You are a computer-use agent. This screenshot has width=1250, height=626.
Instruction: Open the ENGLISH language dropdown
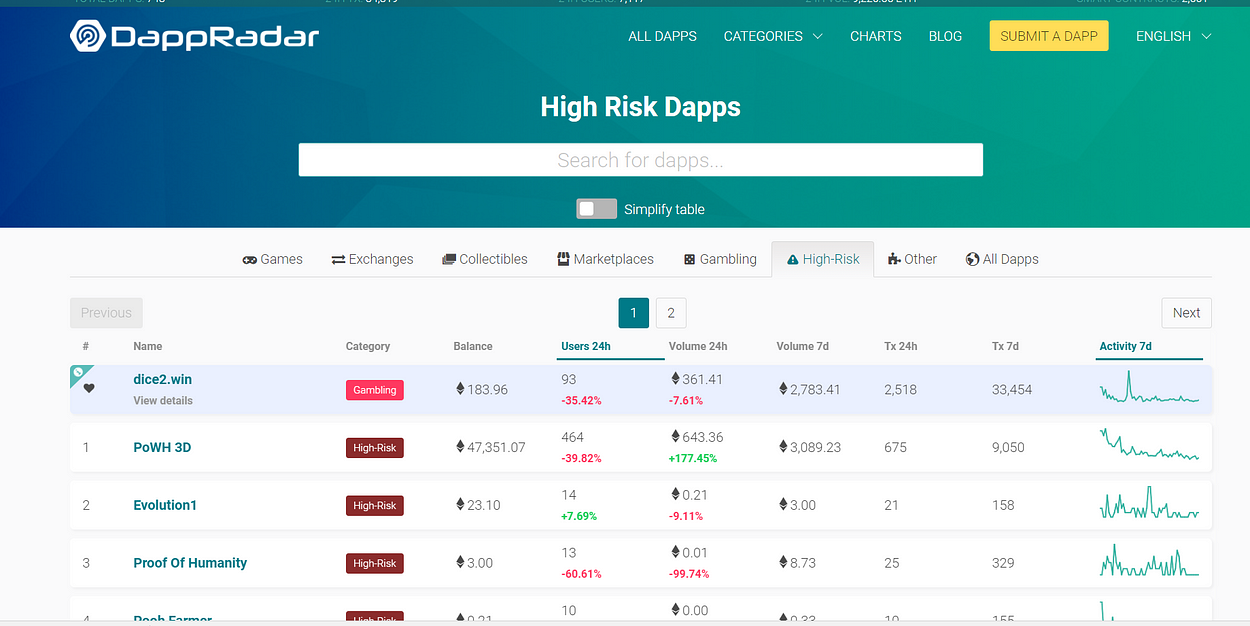pos(1173,36)
